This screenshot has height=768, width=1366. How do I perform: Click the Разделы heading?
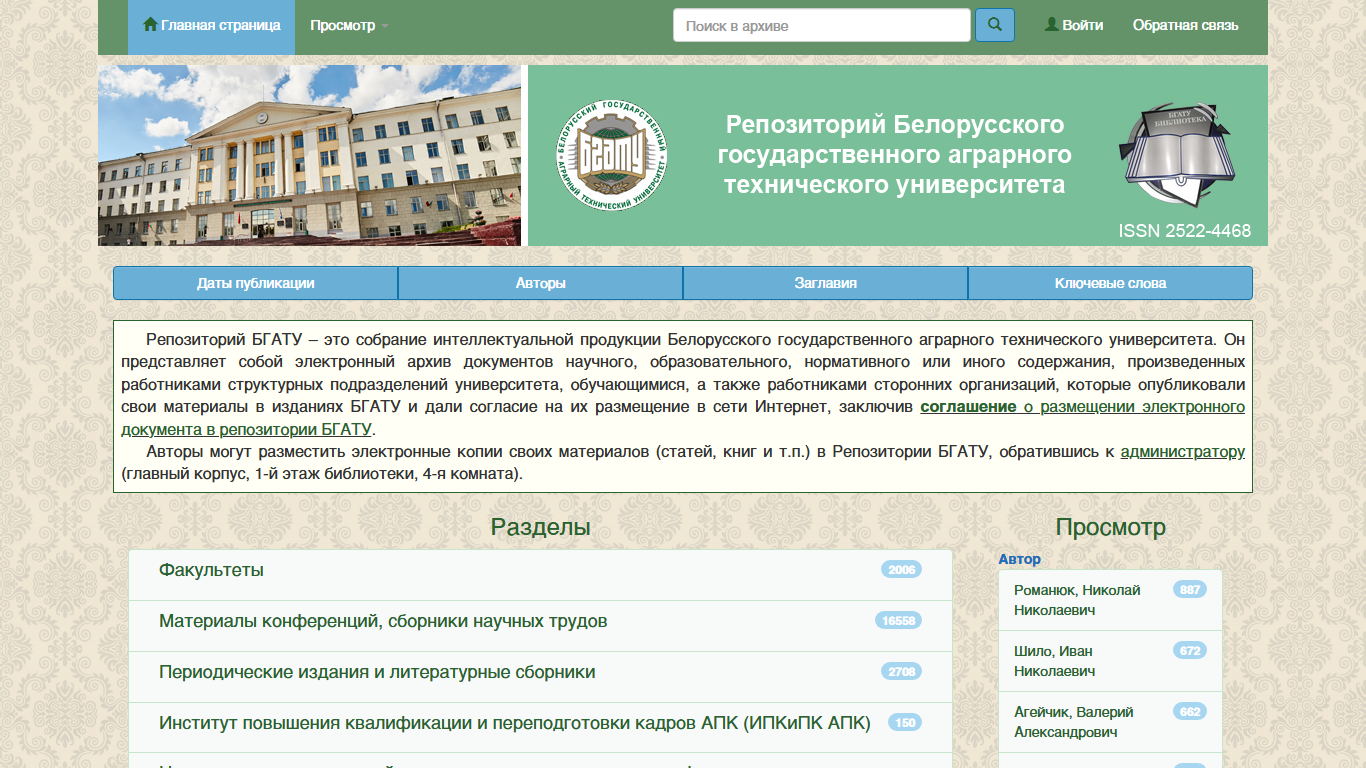tap(540, 527)
